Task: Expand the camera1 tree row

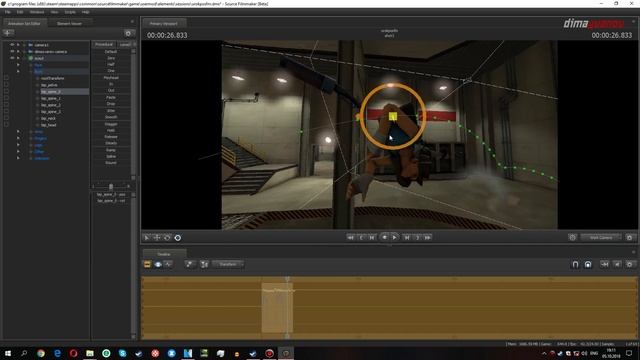Action: pyautogui.click(x=18, y=45)
